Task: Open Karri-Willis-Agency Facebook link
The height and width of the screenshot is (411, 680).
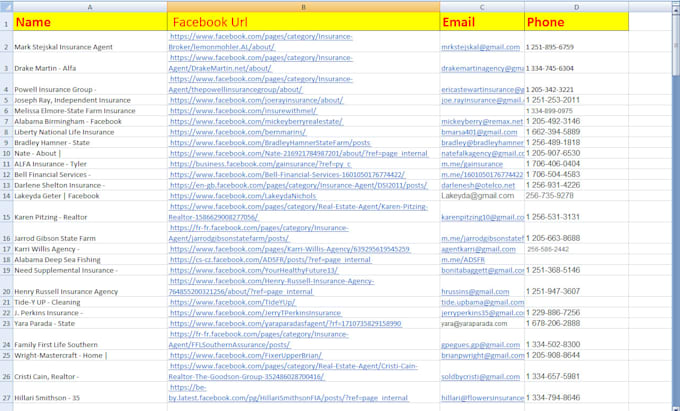Action: click(x=290, y=249)
